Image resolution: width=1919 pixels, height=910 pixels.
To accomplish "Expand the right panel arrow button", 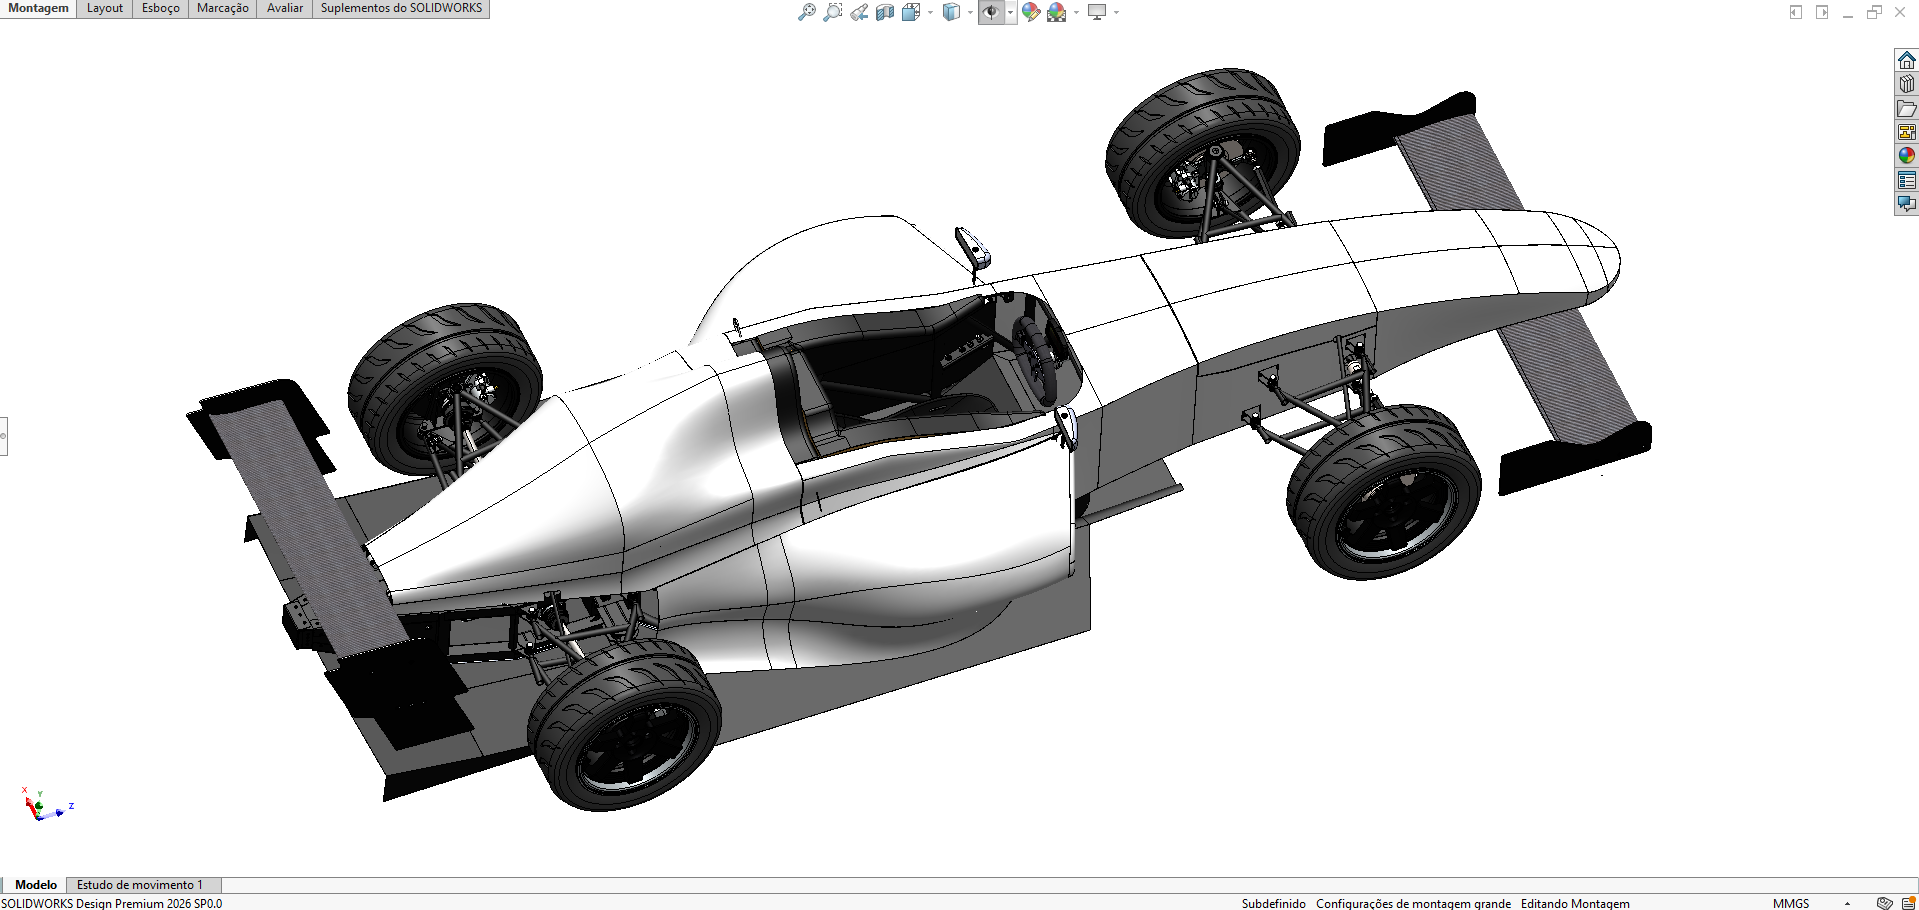I will [x=1822, y=12].
